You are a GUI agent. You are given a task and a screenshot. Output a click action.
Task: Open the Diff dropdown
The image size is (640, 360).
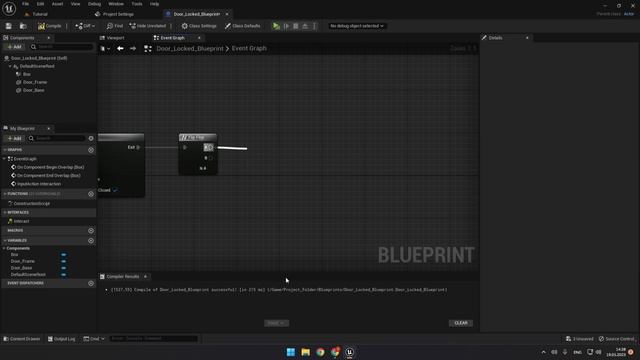tap(85, 26)
